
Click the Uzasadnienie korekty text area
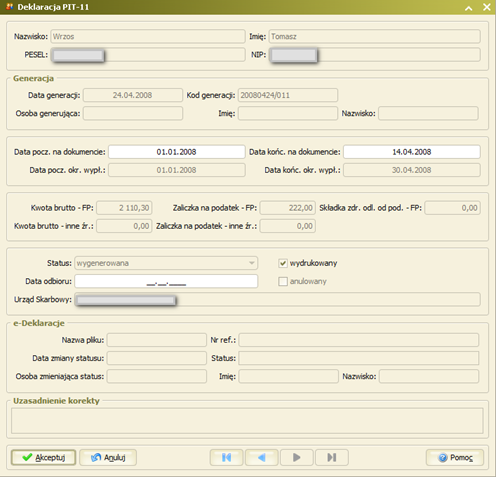pos(247,421)
